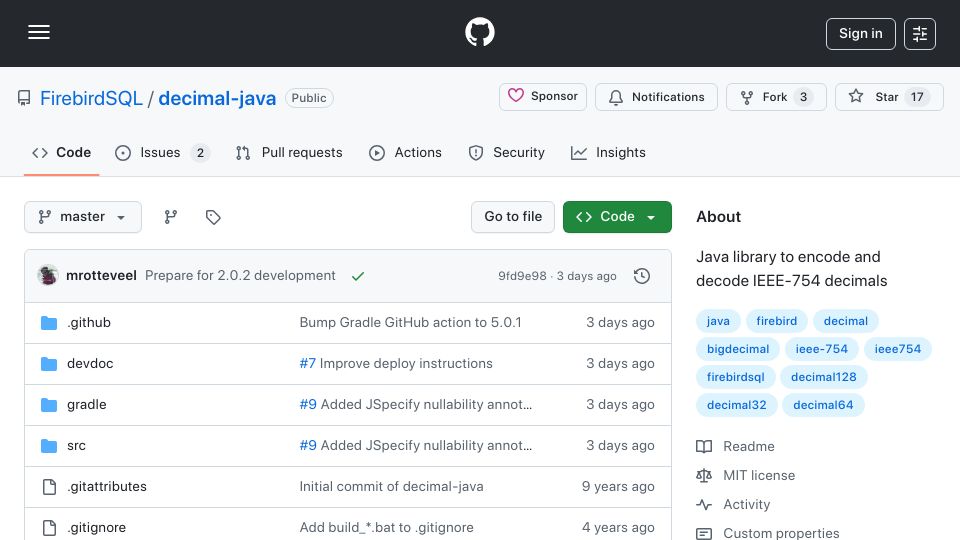Viewport: 960px width, 540px height.
Task: Select the ieee-754 topic tag
Action: pos(822,349)
